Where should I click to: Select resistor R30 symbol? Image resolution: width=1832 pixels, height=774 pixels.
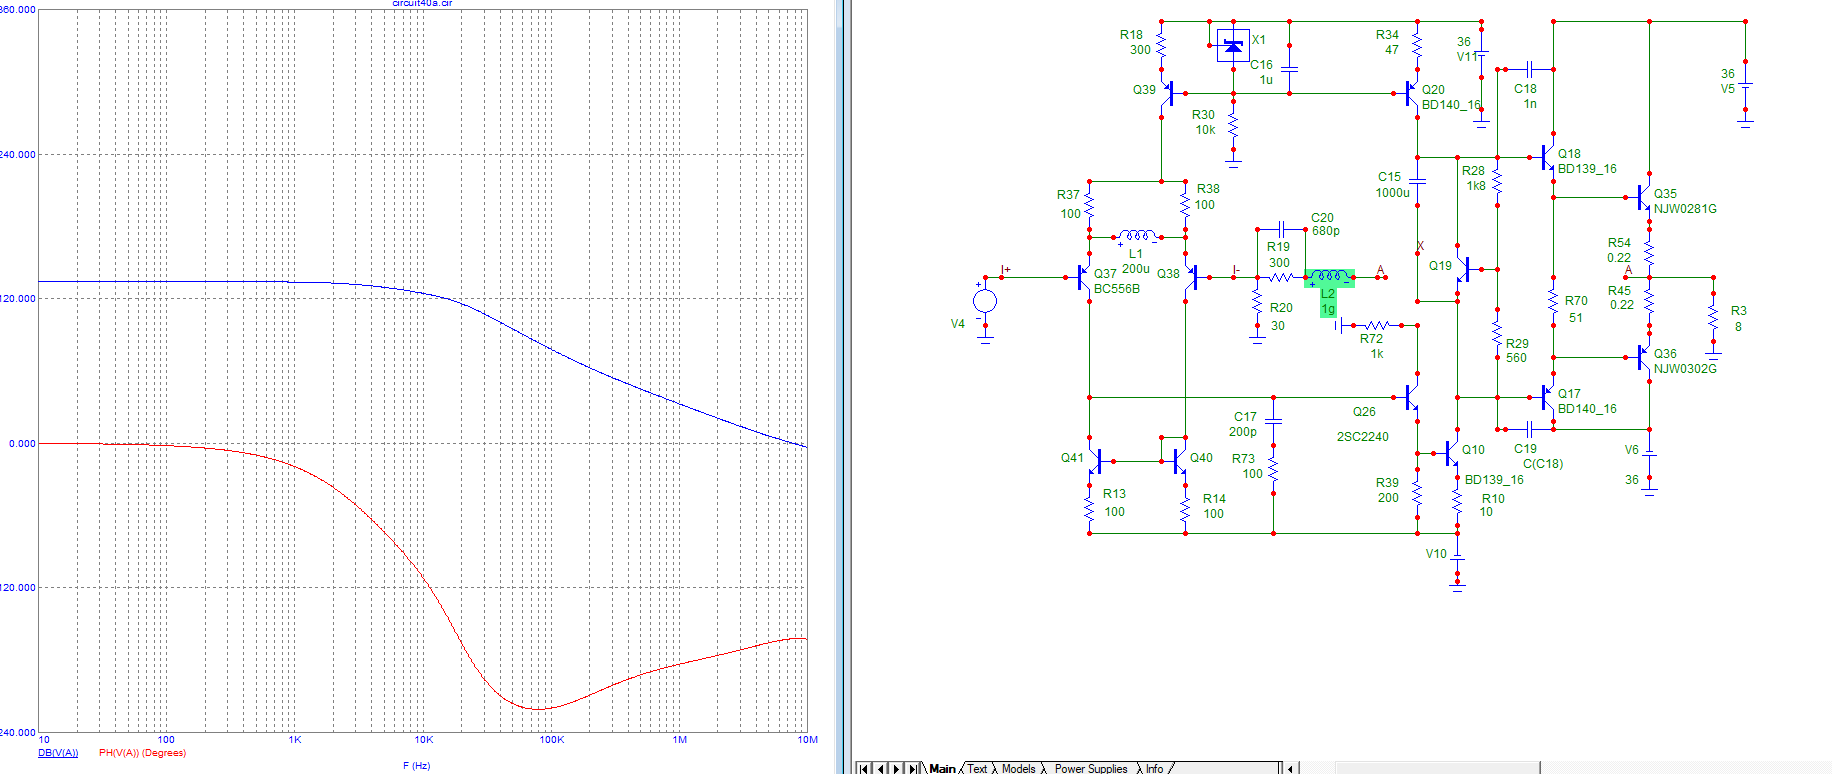[x=1233, y=125]
